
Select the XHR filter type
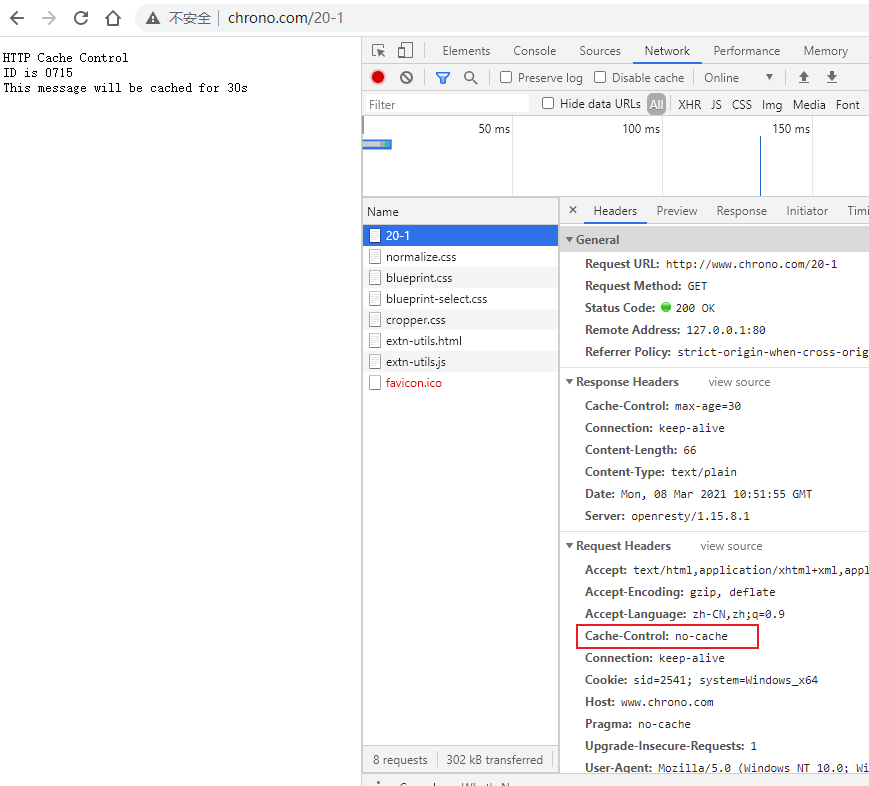point(689,105)
